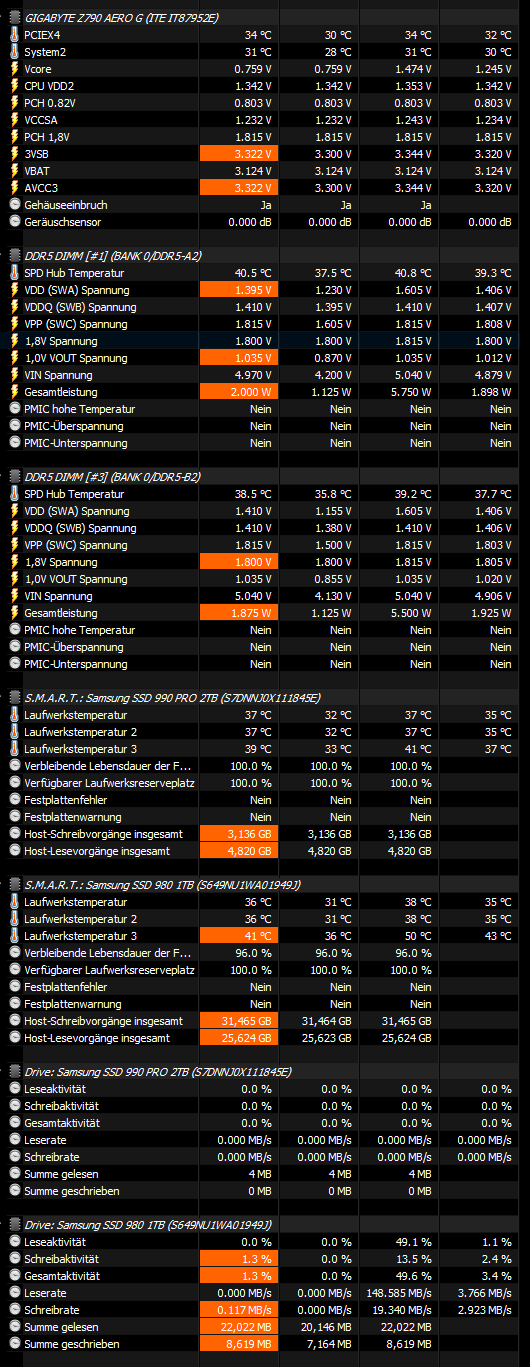
Task: Click SSD 980 Leserate average 3.766 MB/s
Action: coord(485,1293)
